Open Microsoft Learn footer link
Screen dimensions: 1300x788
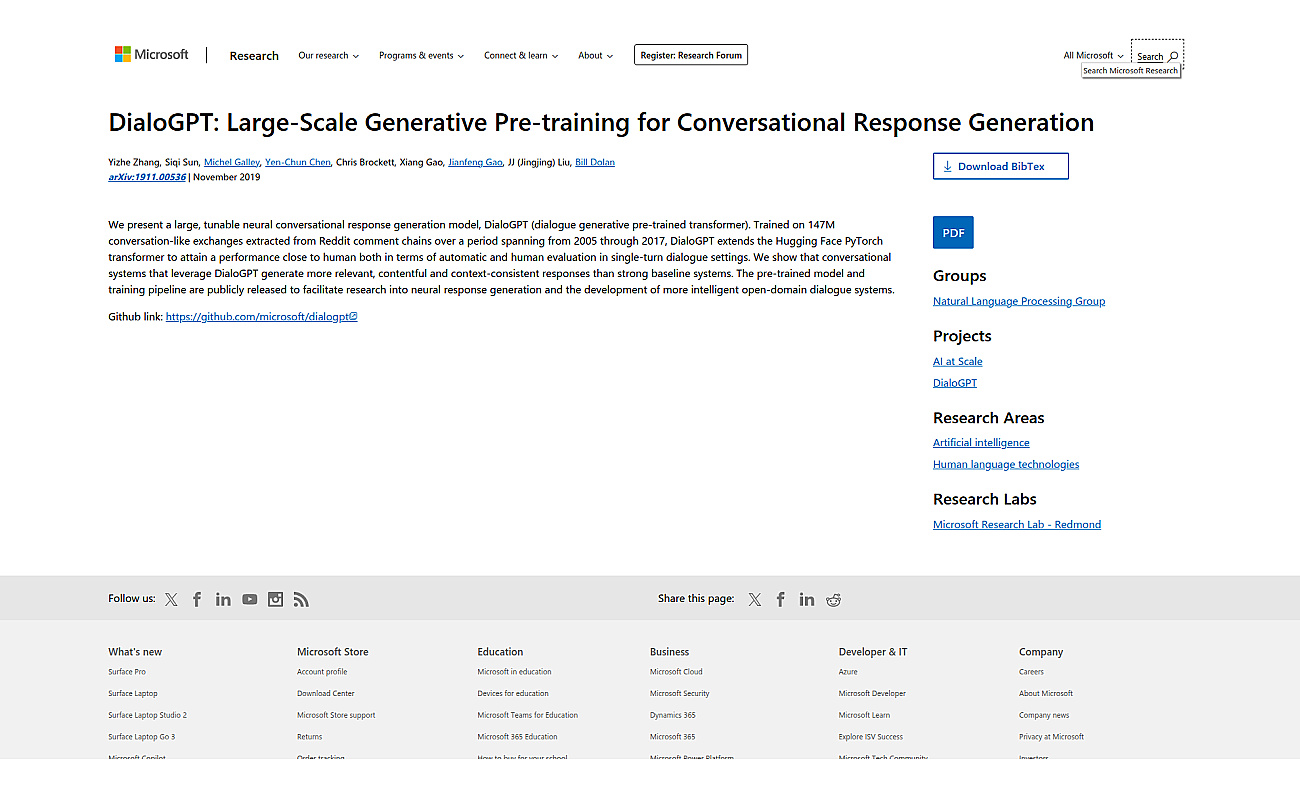click(865, 715)
